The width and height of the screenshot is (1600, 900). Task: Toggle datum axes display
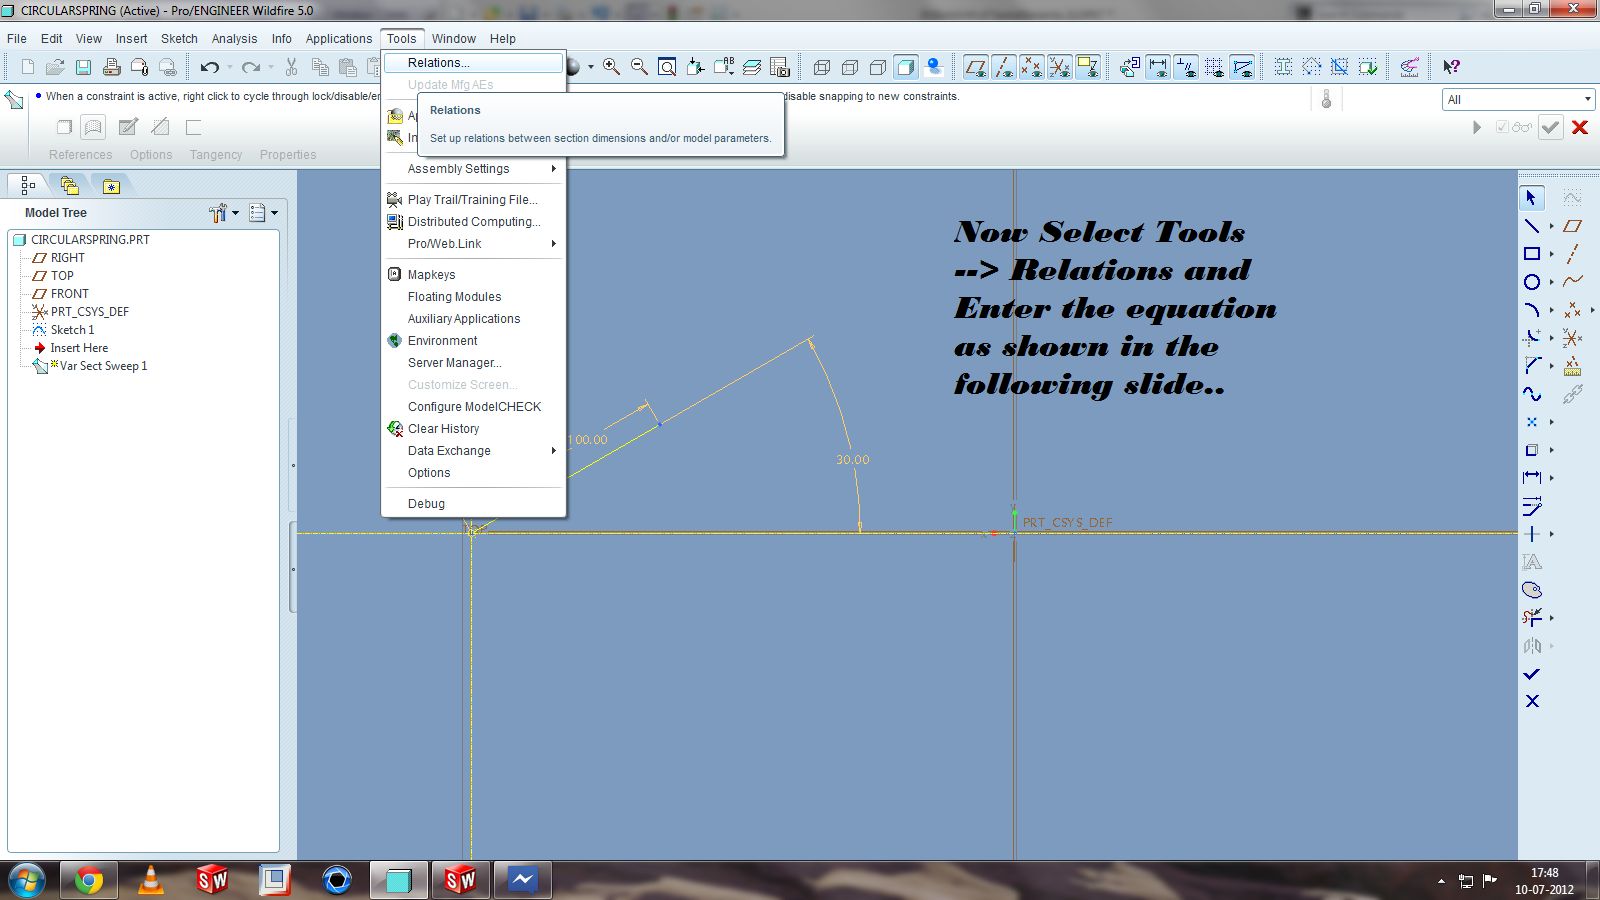pos(1003,67)
